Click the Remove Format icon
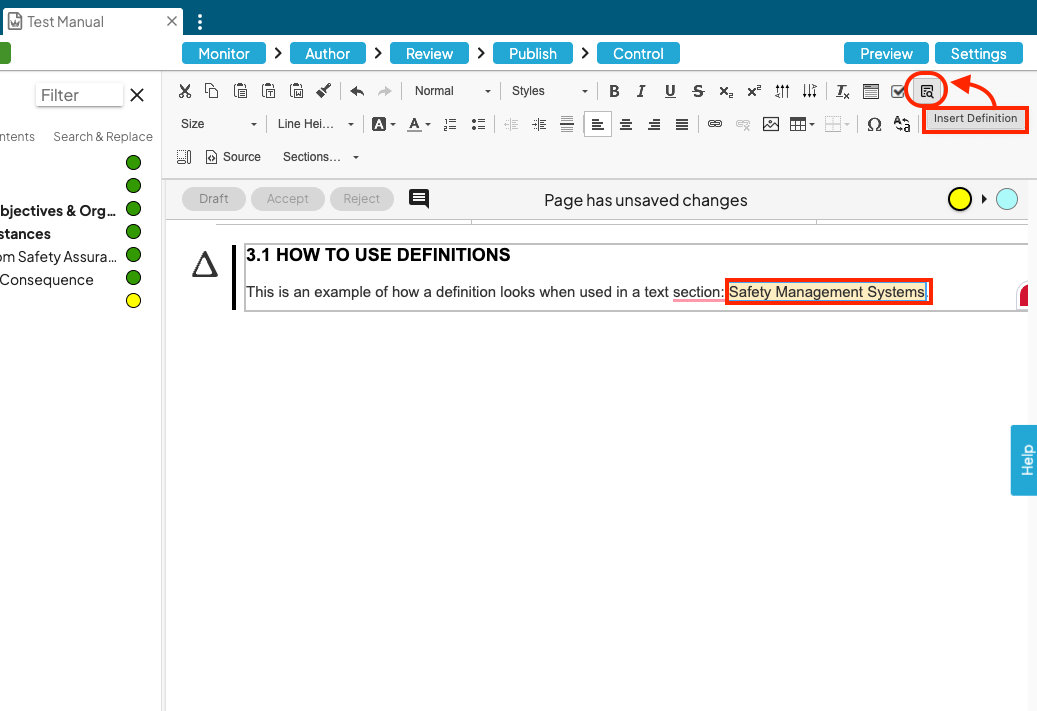Screen dimensions: 1037x711 [x=842, y=91]
